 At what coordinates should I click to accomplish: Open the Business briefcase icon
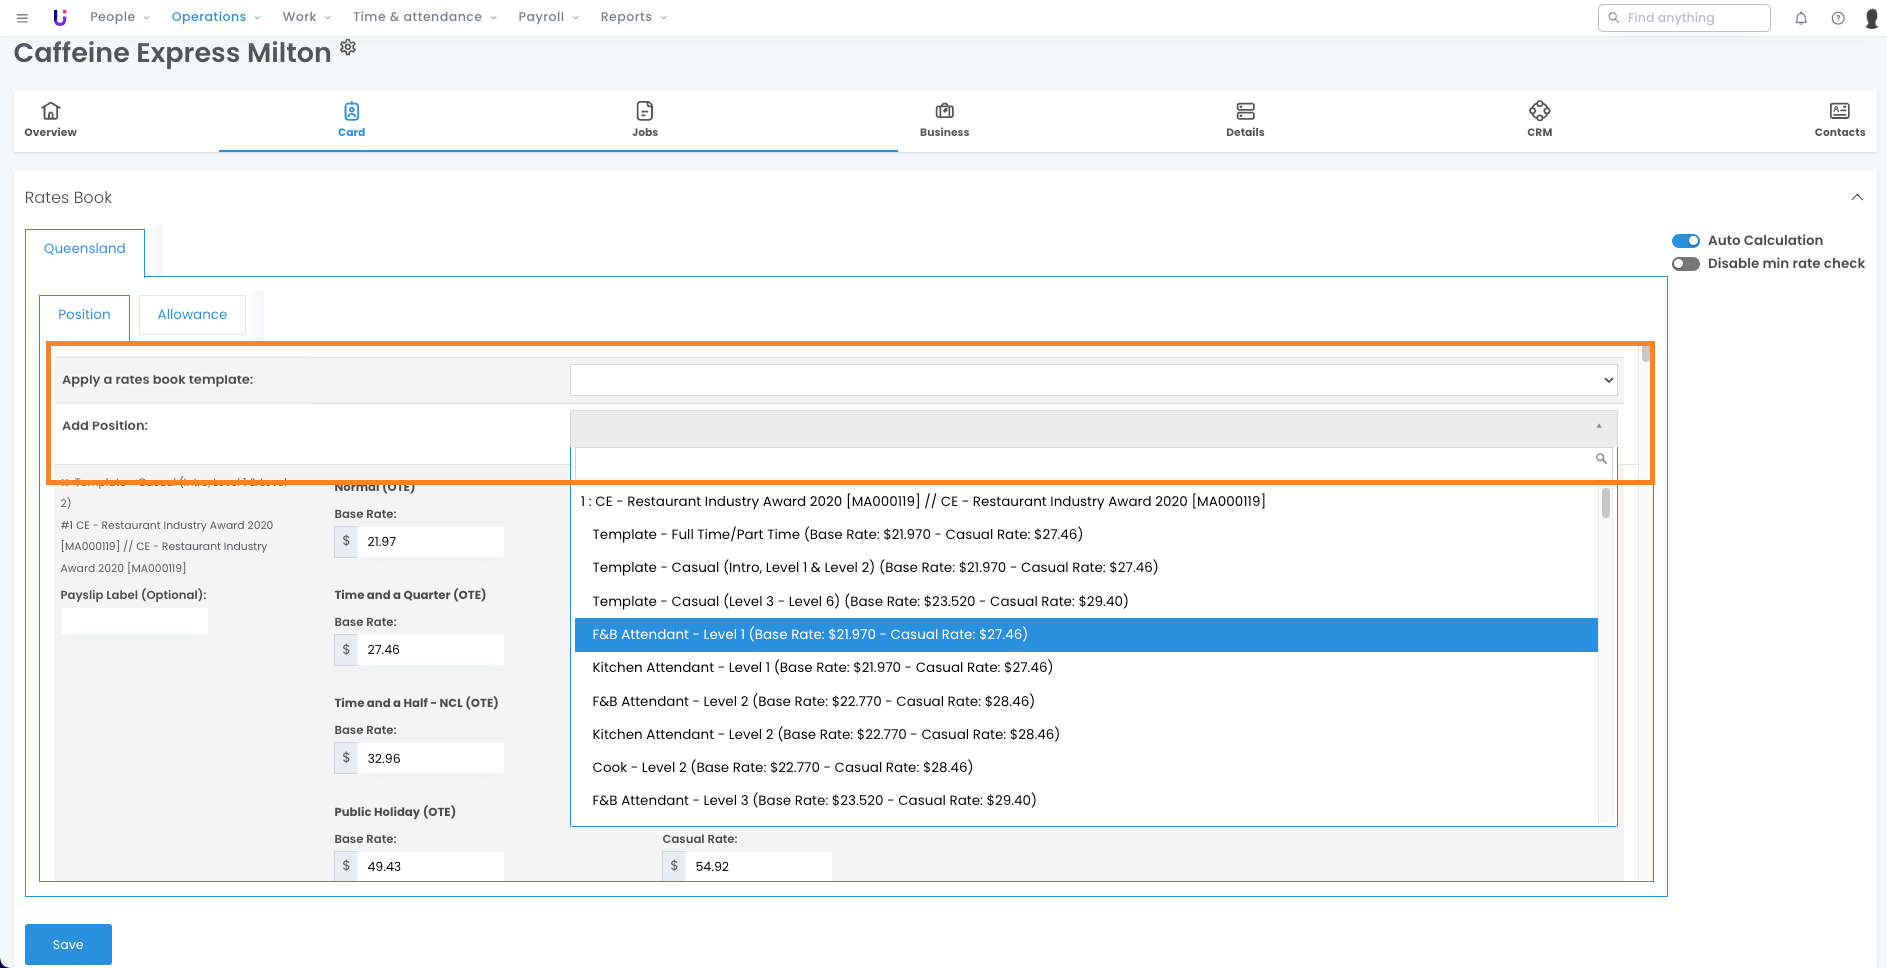944,111
